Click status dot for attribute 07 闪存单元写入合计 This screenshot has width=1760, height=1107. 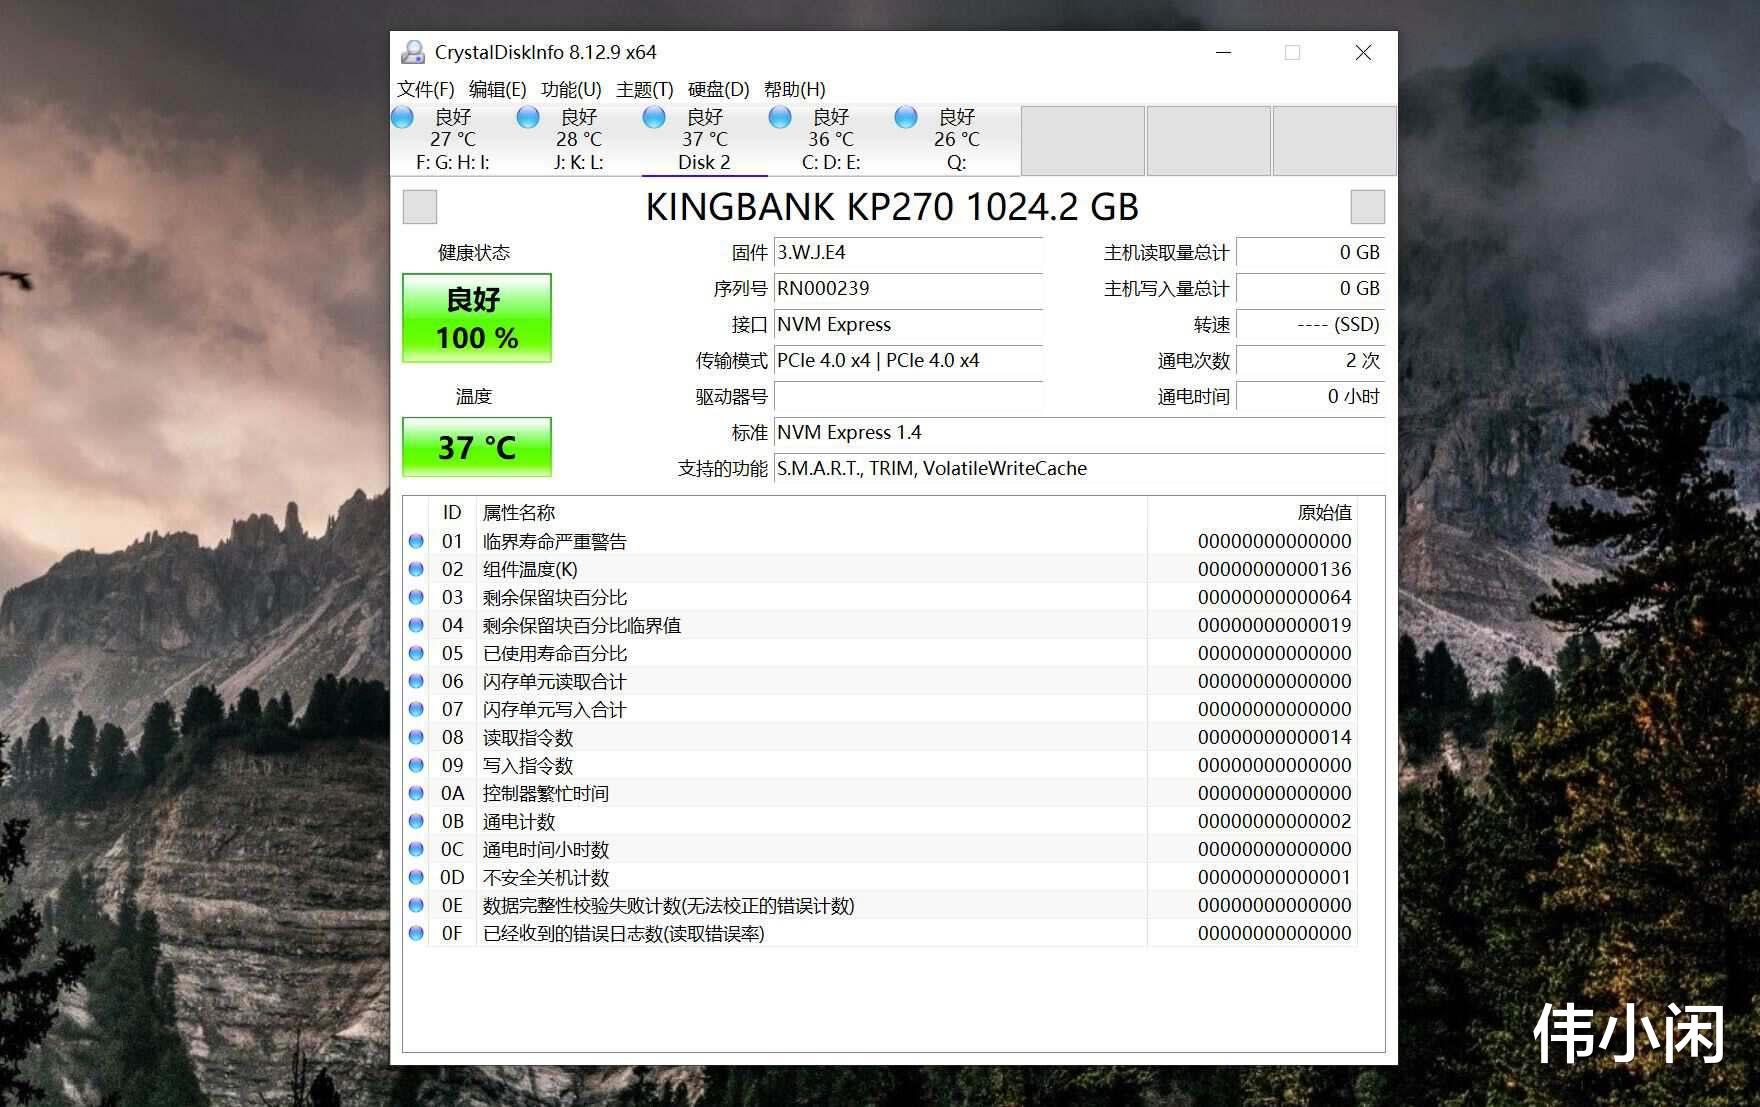(416, 709)
